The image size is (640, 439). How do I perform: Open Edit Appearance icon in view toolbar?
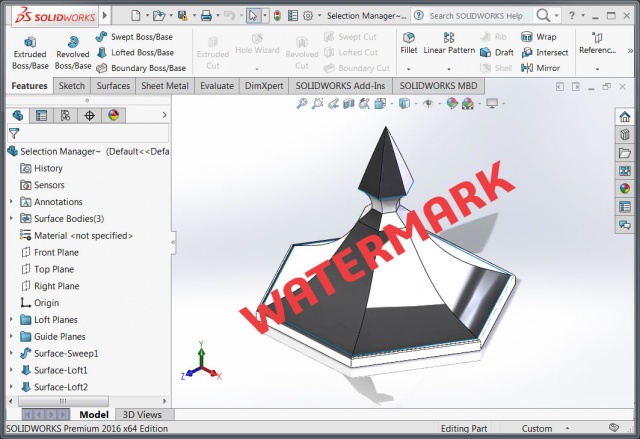click(x=452, y=104)
